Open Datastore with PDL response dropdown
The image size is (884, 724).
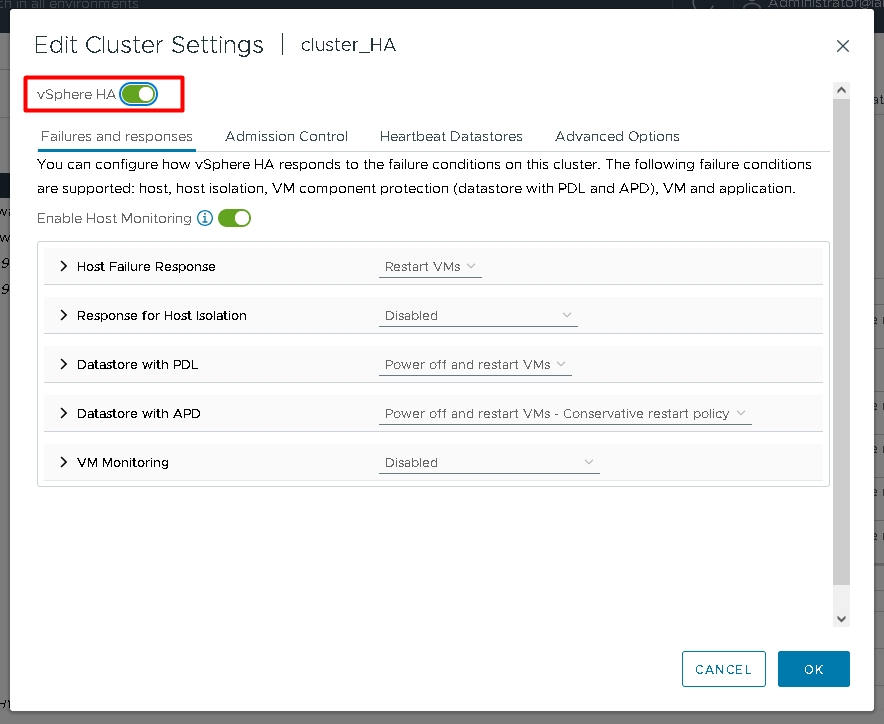[x=475, y=365]
